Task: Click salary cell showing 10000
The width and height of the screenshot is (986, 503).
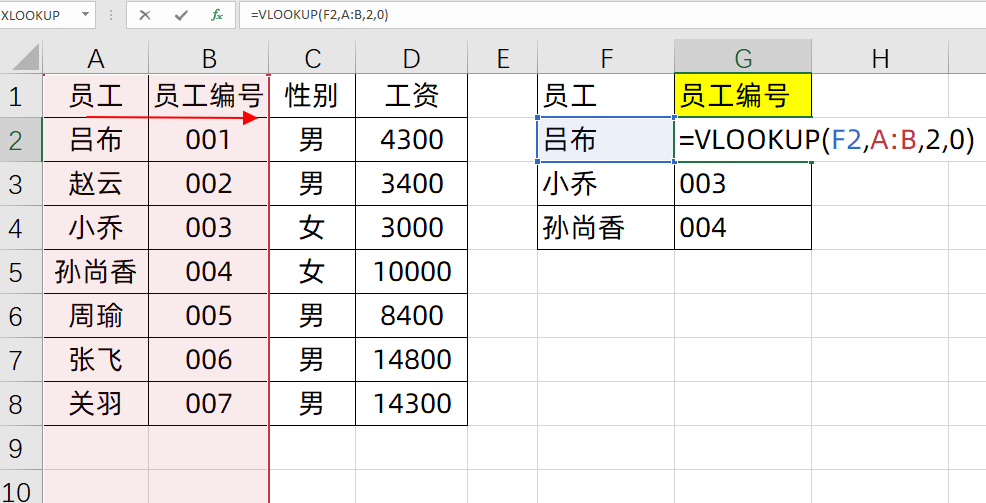Action: (x=411, y=272)
